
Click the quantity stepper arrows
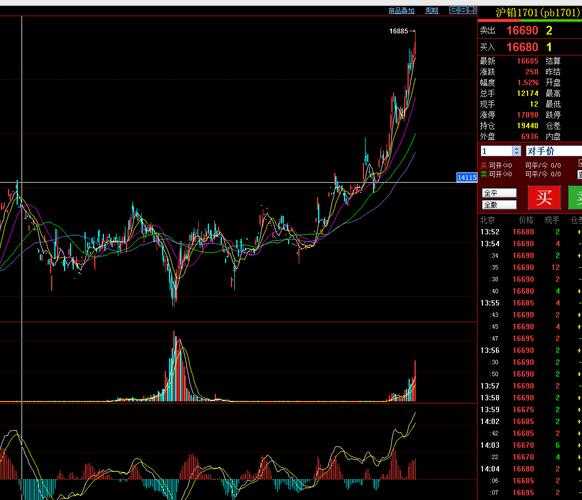coord(516,151)
